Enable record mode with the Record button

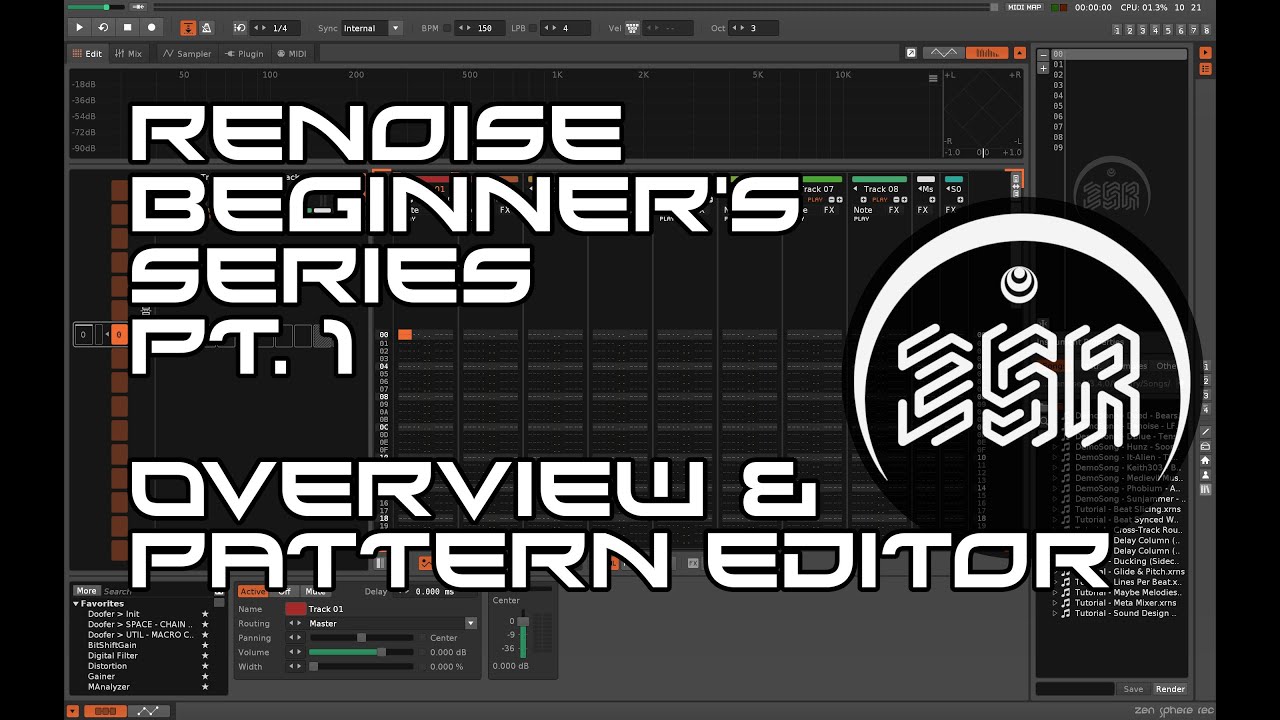[x=152, y=28]
